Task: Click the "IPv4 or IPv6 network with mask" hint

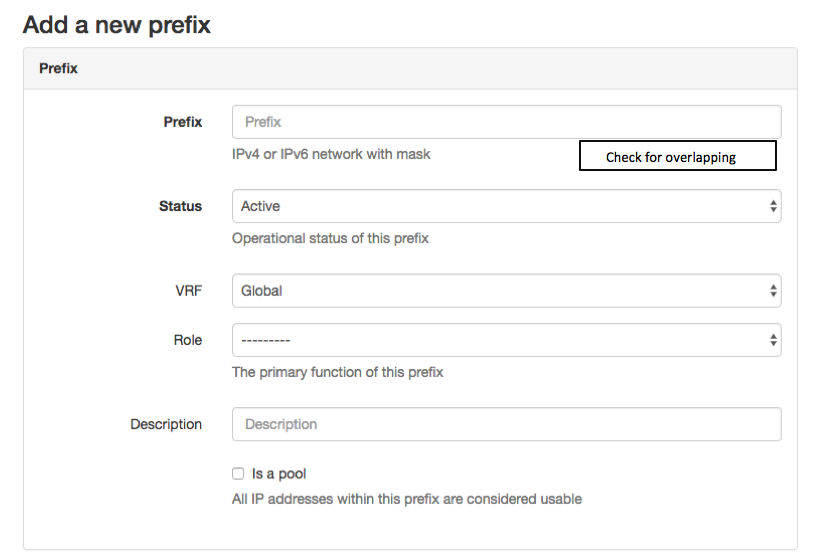Action: coord(331,154)
